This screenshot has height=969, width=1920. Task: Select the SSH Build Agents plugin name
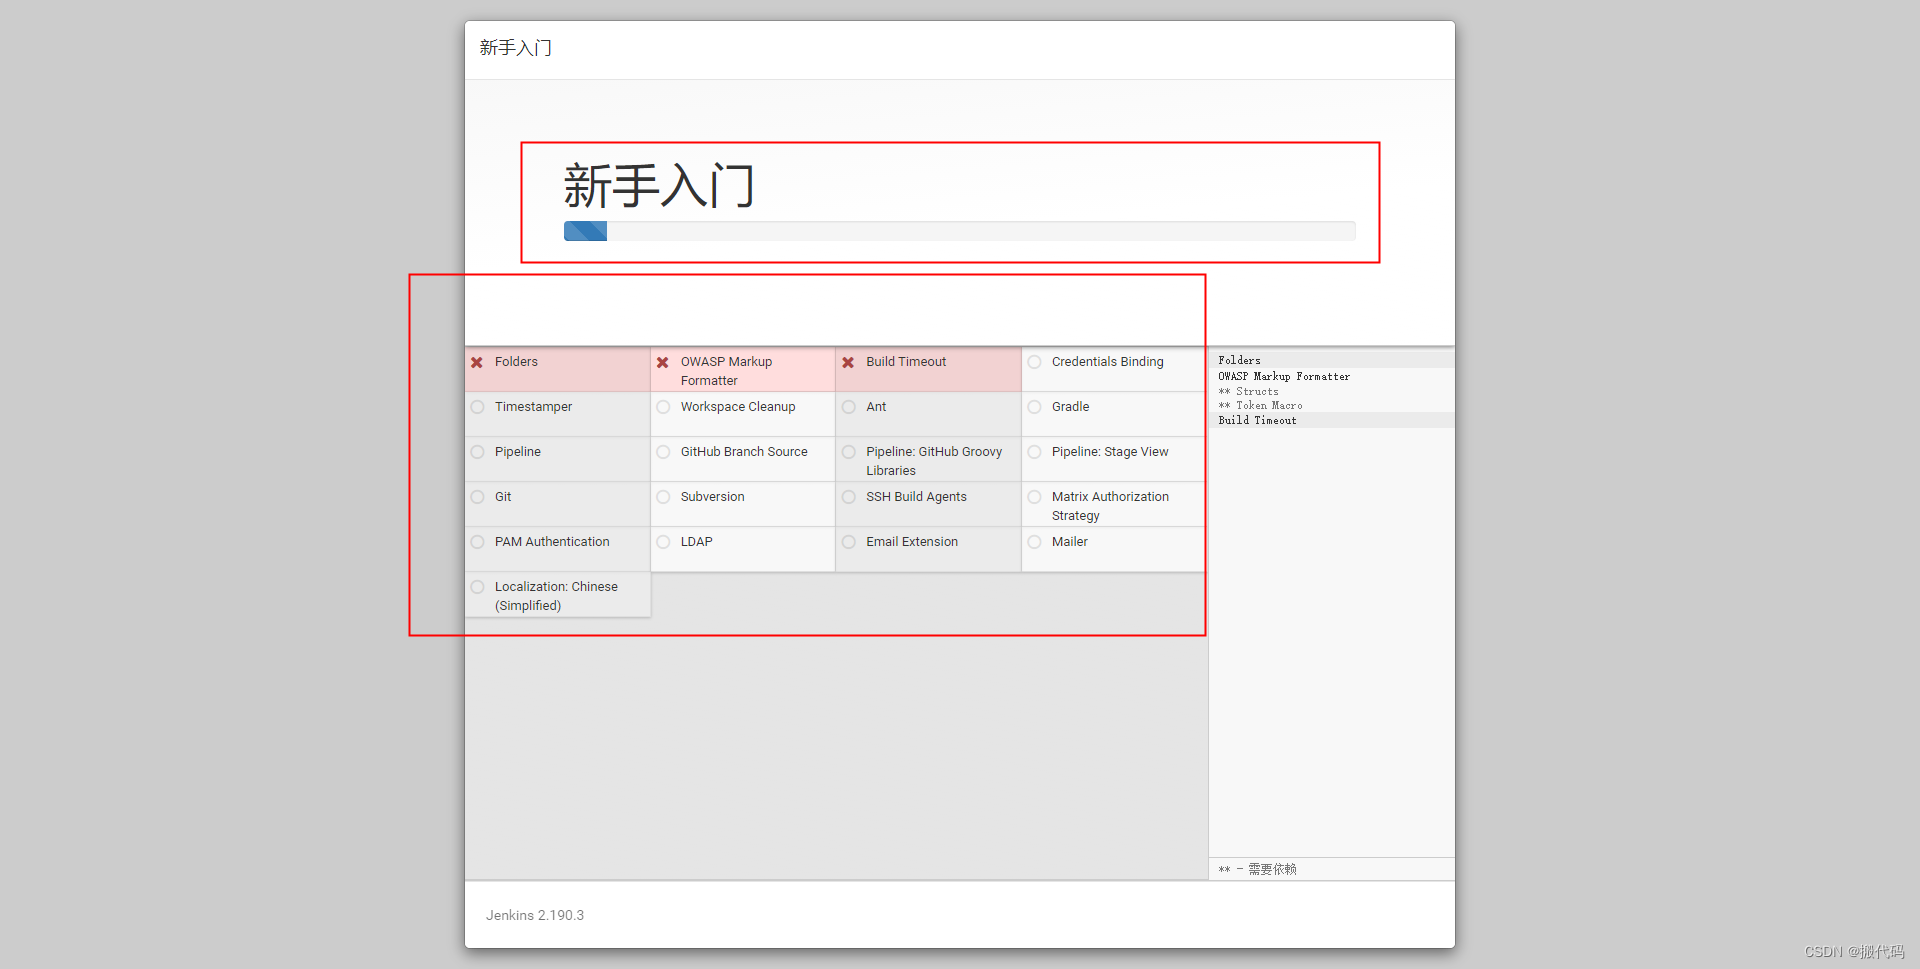pos(916,497)
